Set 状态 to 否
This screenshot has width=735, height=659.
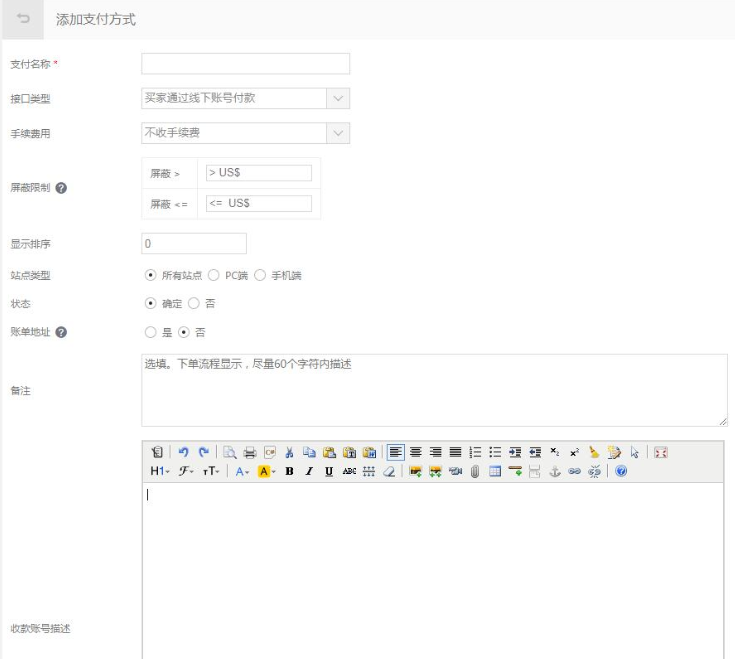(194, 303)
